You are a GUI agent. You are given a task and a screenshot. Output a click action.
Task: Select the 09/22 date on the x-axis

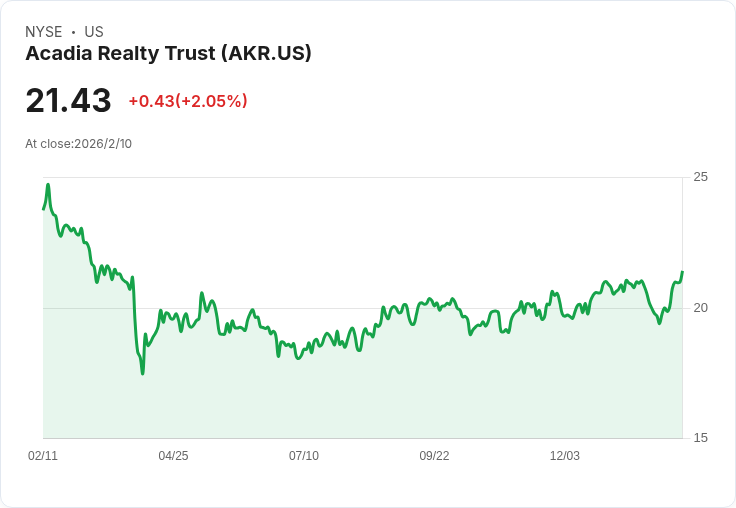coord(434,456)
